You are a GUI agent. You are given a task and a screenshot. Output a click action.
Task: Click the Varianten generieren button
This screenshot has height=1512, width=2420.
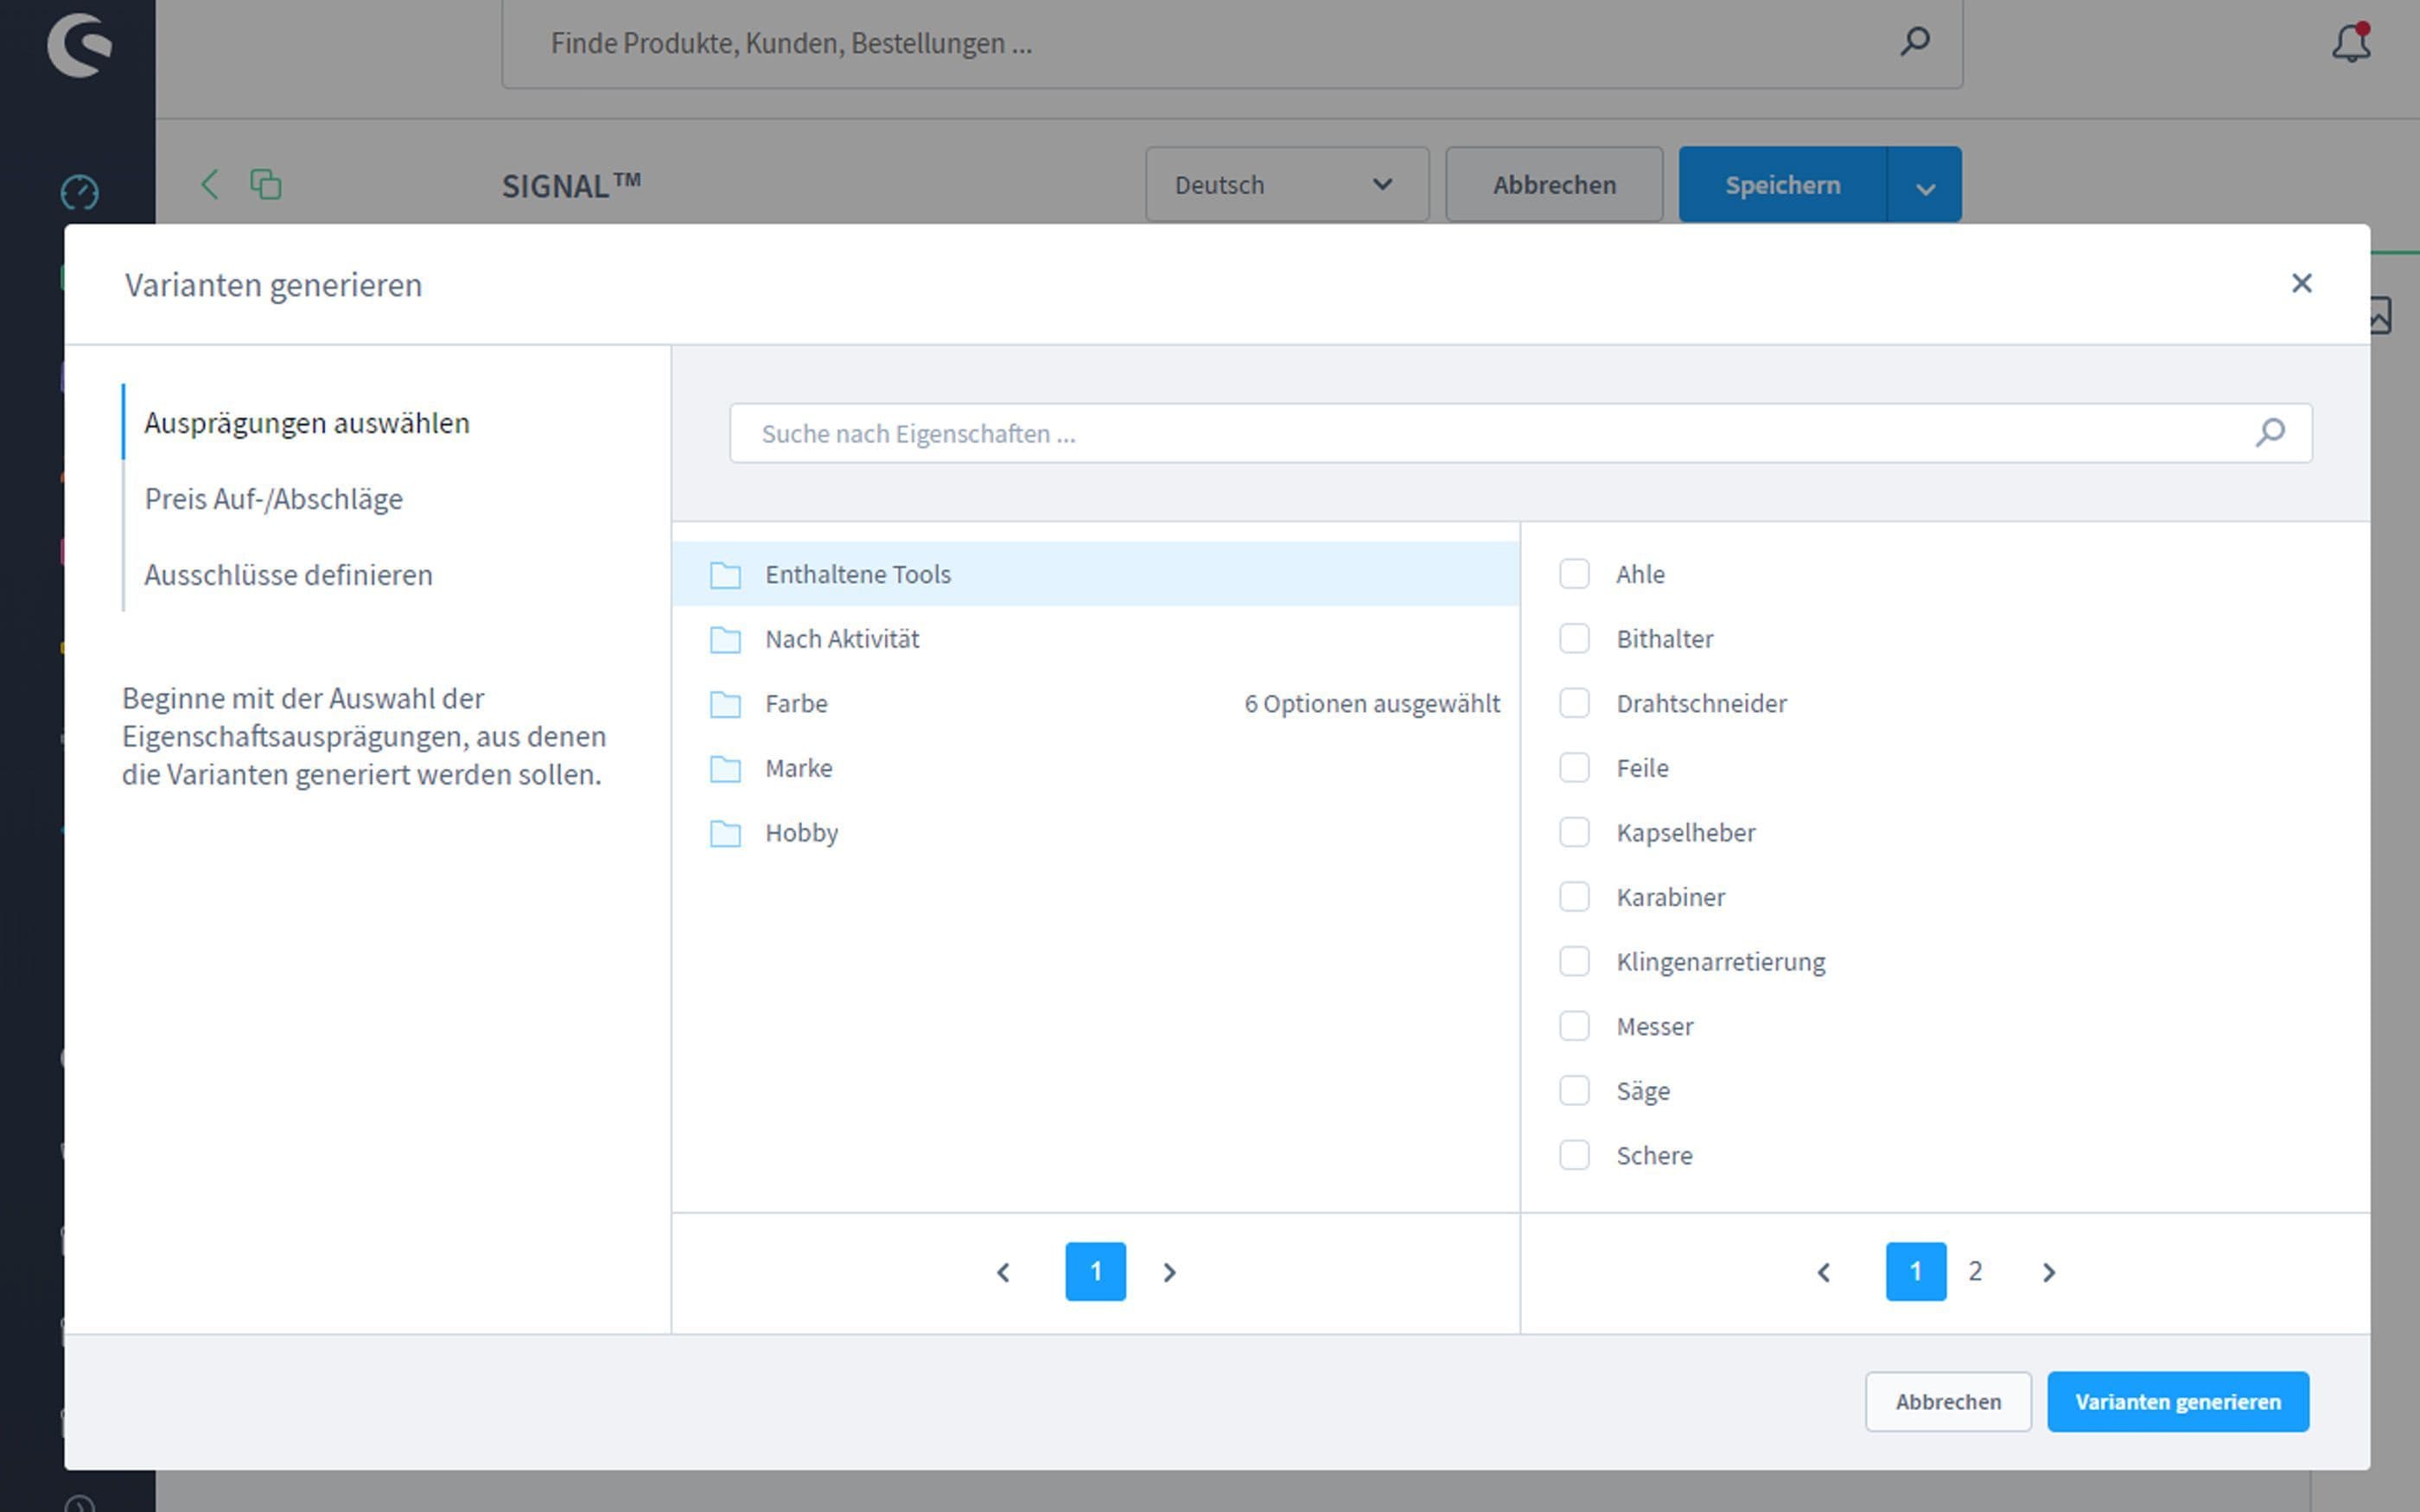pyautogui.click(x=2178, y=1401)
